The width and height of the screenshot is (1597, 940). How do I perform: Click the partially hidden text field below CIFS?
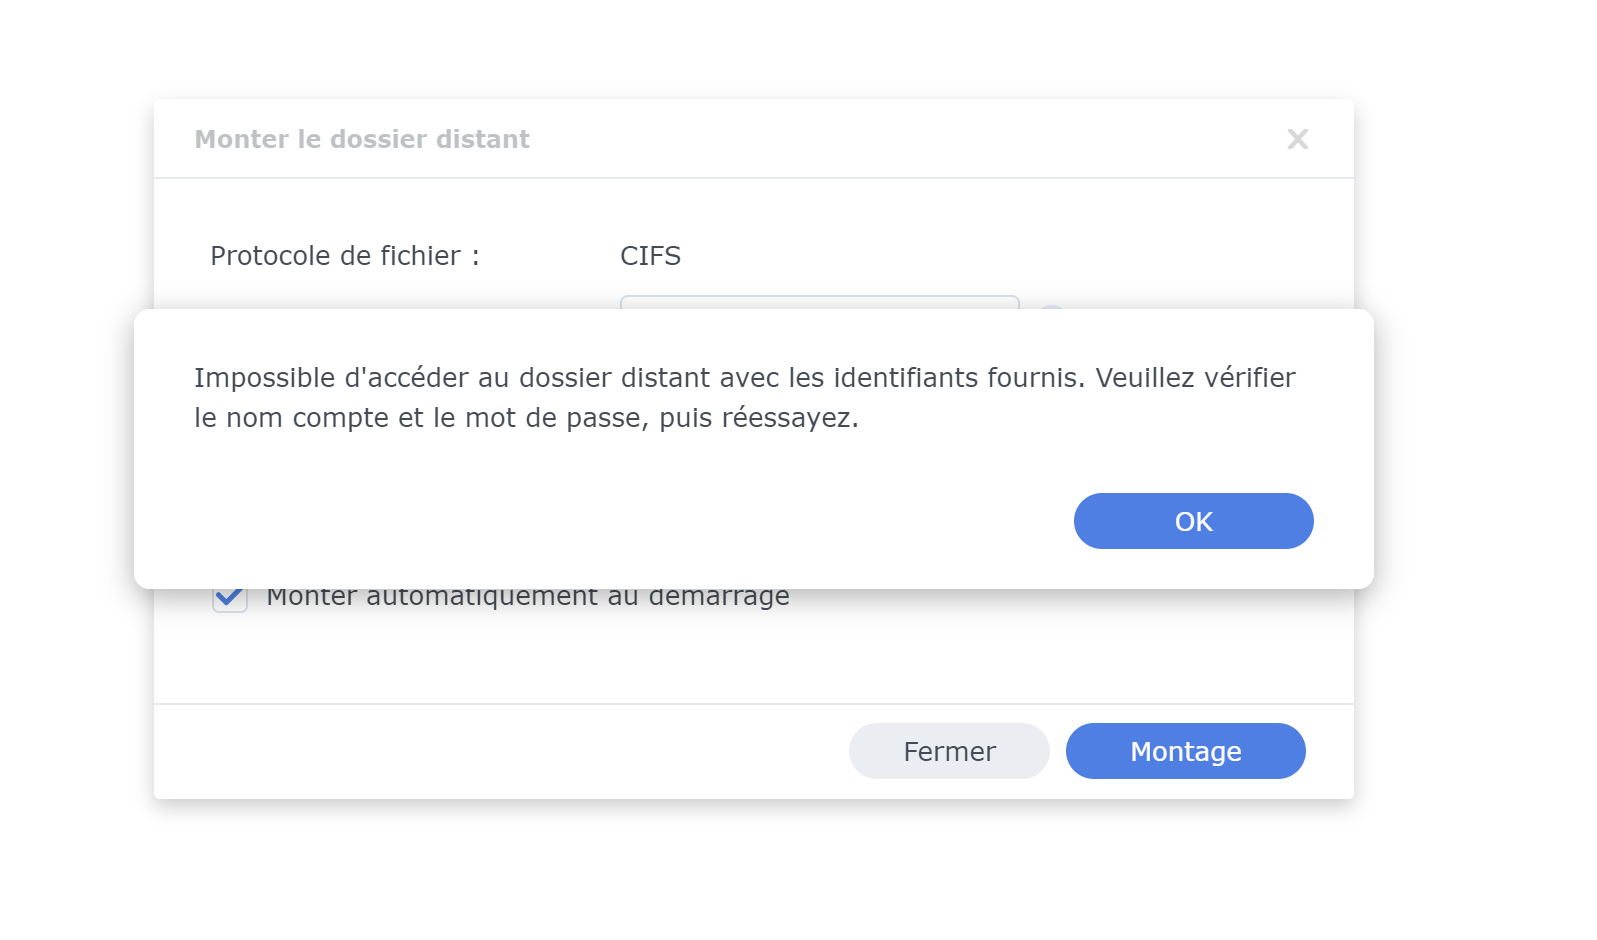coord(819,302)
